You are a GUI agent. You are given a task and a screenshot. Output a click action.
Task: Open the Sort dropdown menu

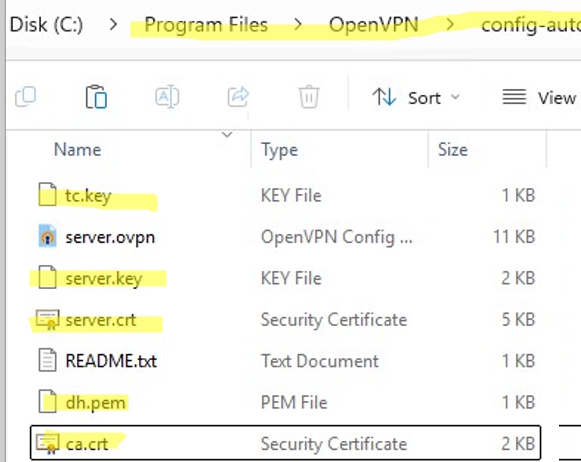[x=416, y=98]
